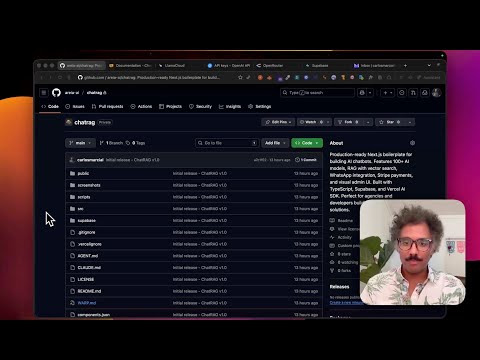
Task: Click the Watch button
Action: pos(311,122)
